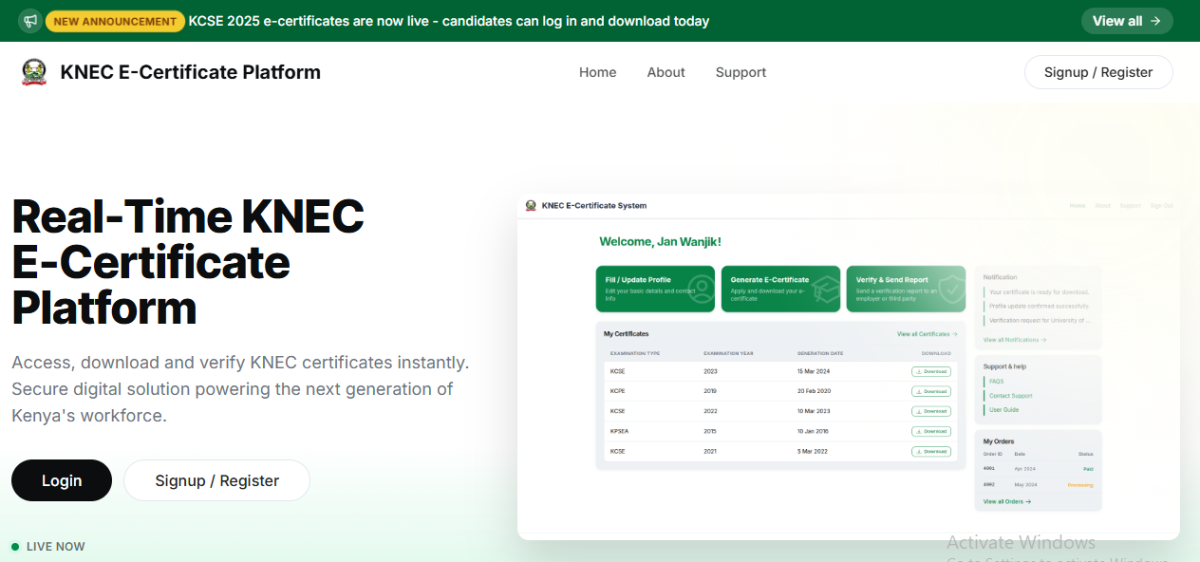
Task: Click the KCSE 2025 e-certificates announcement text
Action: [449, 21]
